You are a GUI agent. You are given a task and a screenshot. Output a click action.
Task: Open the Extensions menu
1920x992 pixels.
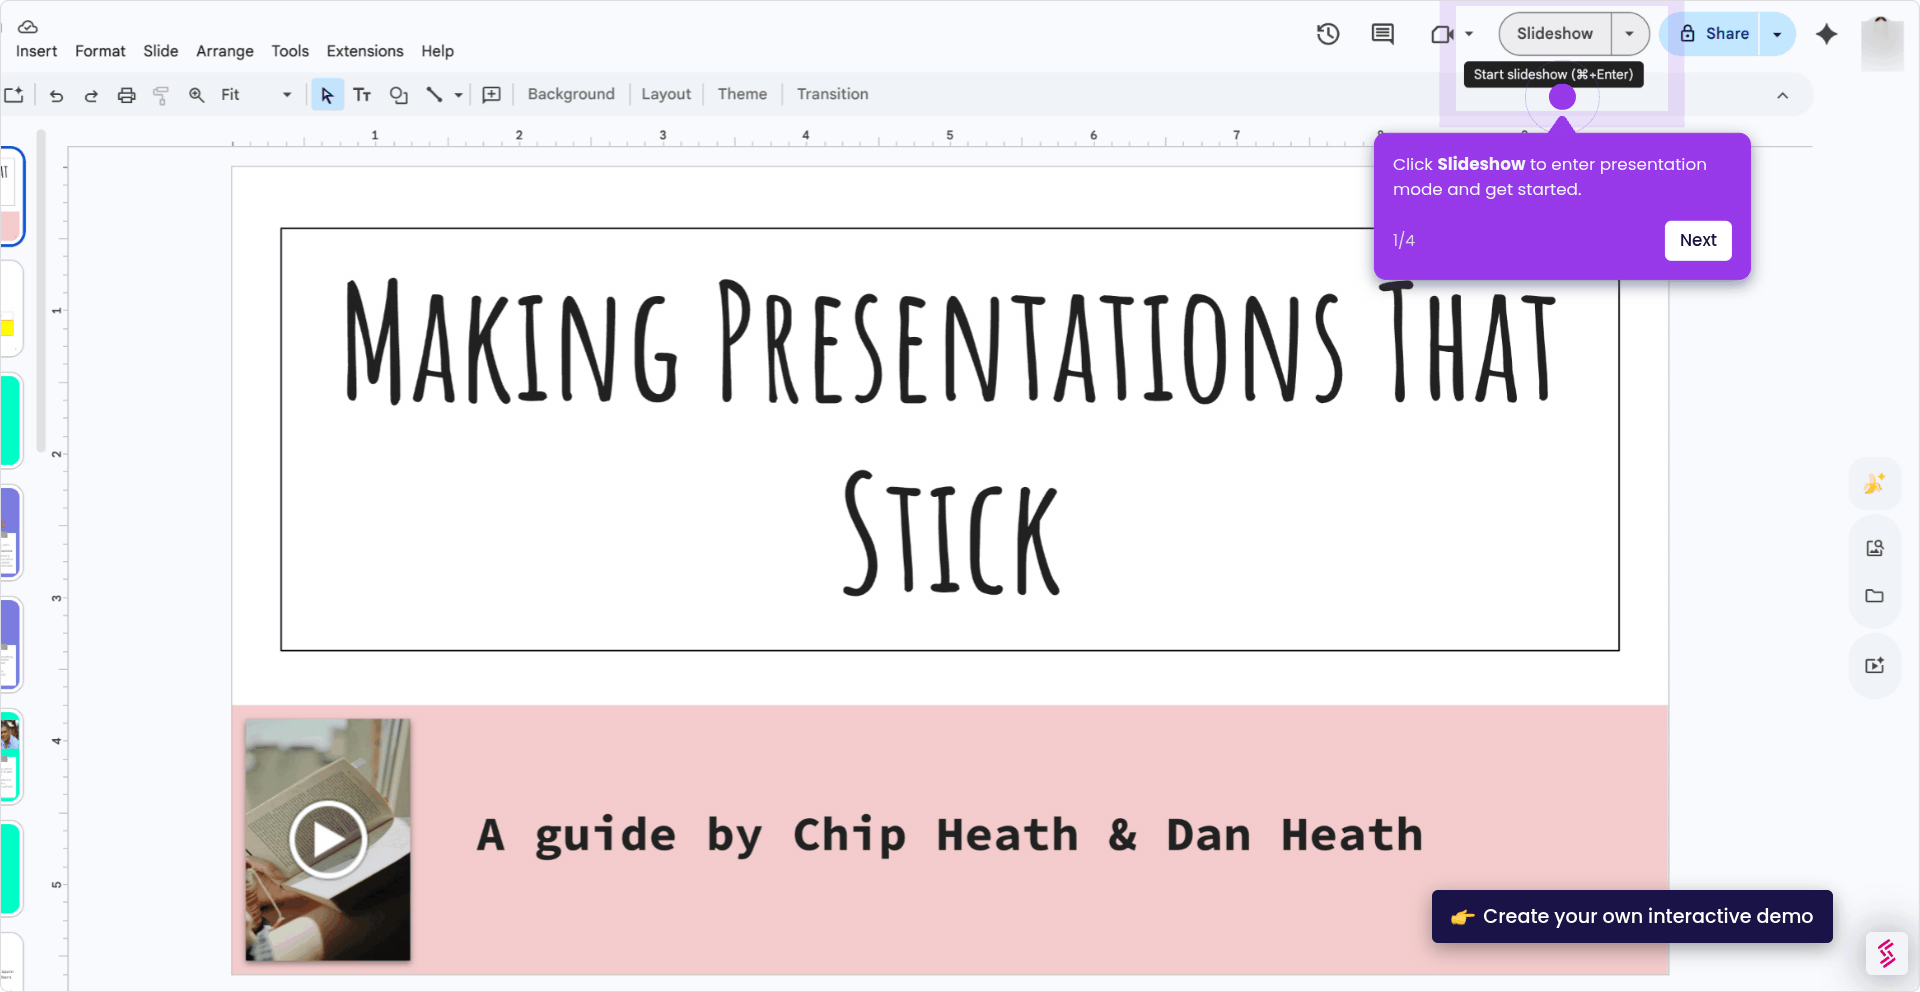[x=365, y=51]
